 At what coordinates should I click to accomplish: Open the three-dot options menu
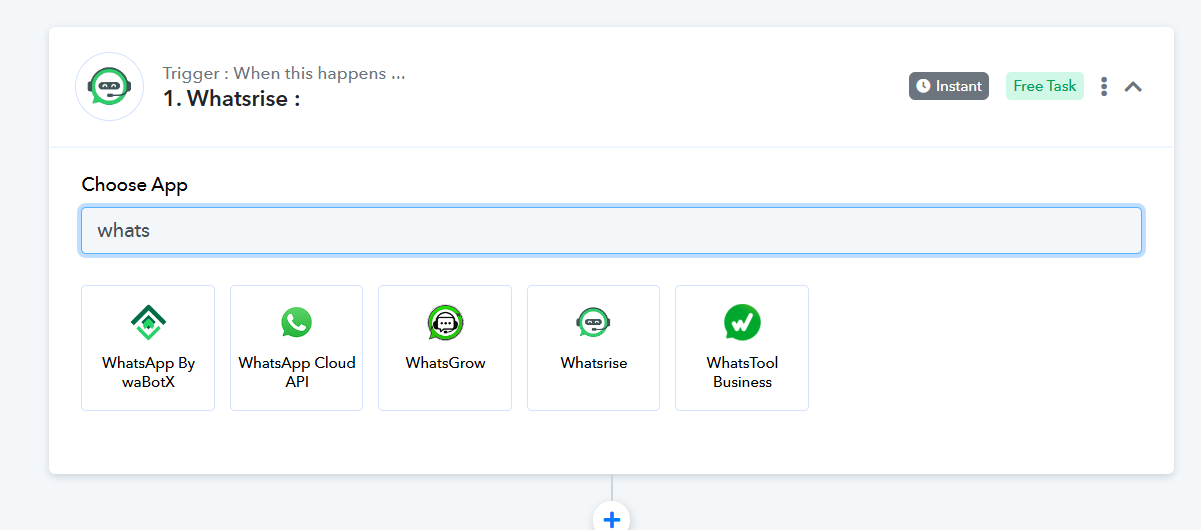coord(1104,86)
